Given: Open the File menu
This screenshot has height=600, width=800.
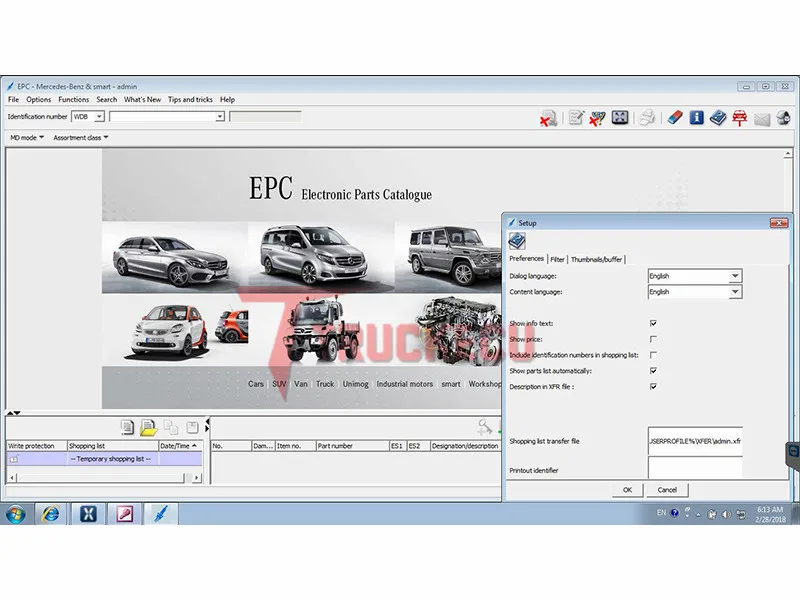Looking at the screenshot, I should (13, 99).
